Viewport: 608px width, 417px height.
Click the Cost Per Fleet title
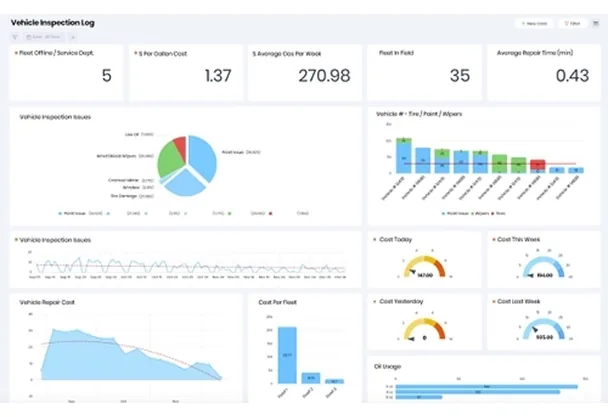278,302
